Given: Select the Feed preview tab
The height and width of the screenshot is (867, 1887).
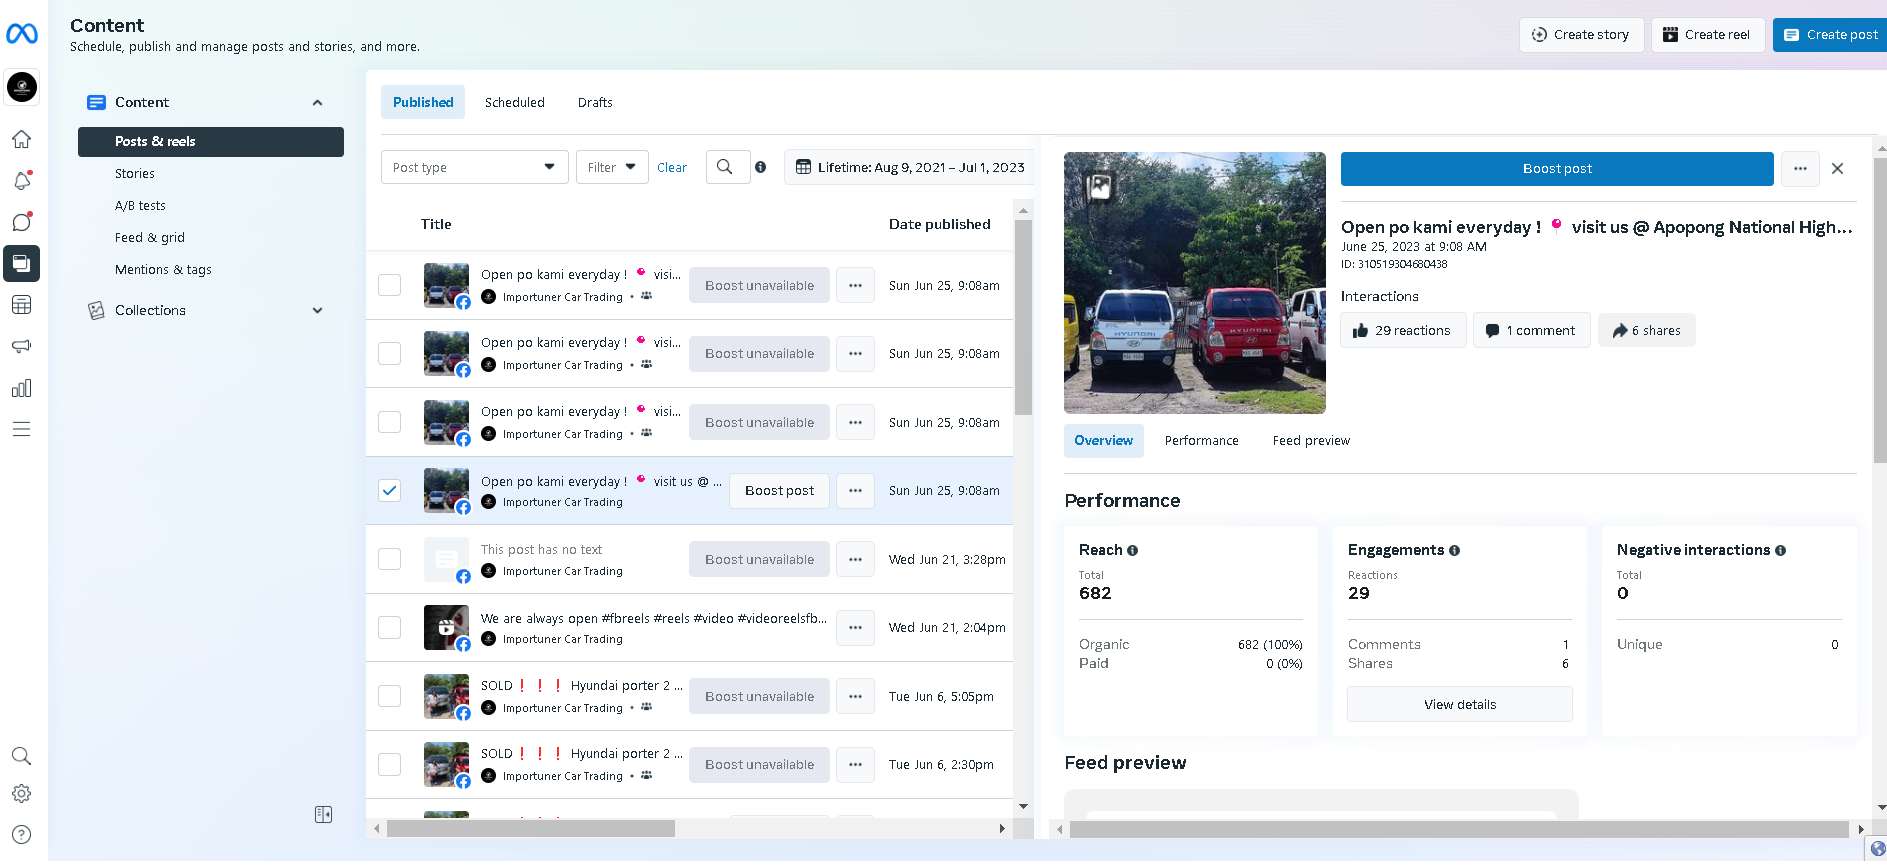Looking at the screenshot, I should (1311, 441).
